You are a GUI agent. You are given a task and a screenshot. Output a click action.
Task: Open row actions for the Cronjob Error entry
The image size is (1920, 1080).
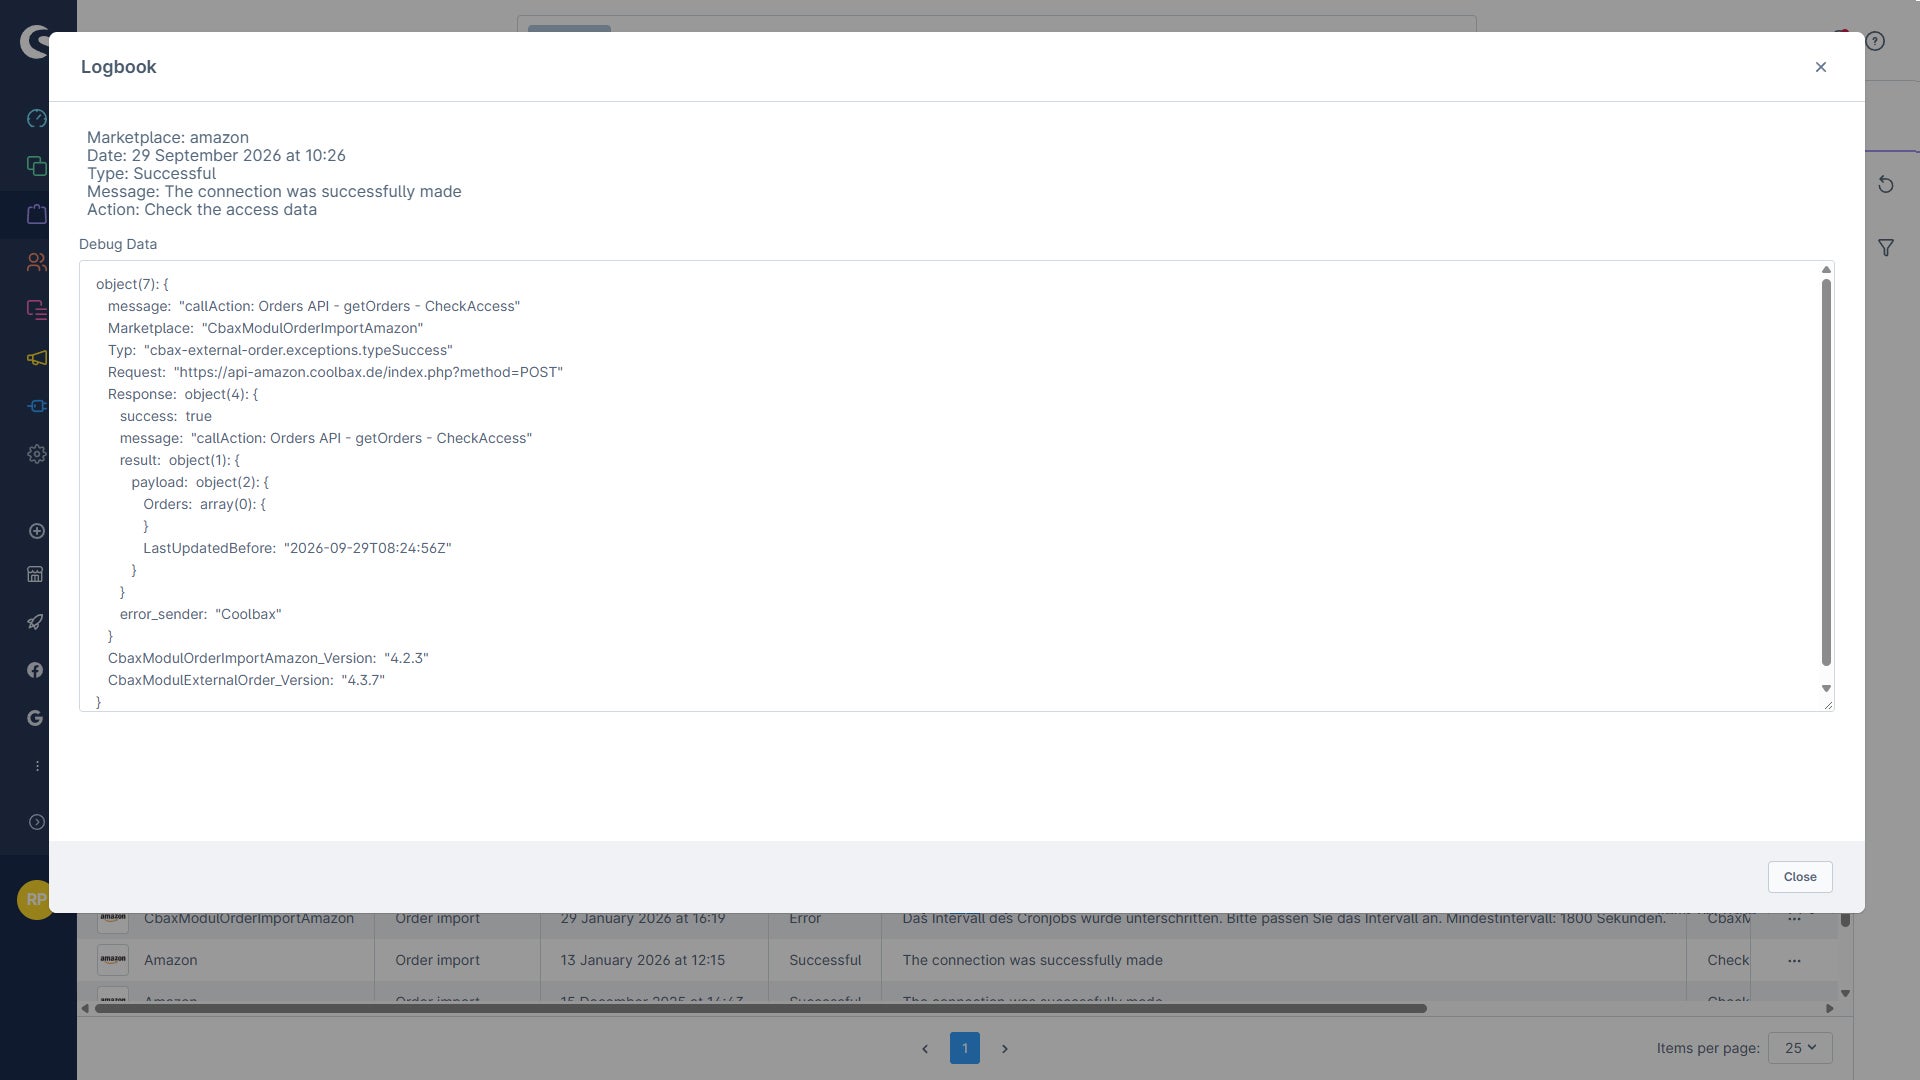pos(1794,919)
